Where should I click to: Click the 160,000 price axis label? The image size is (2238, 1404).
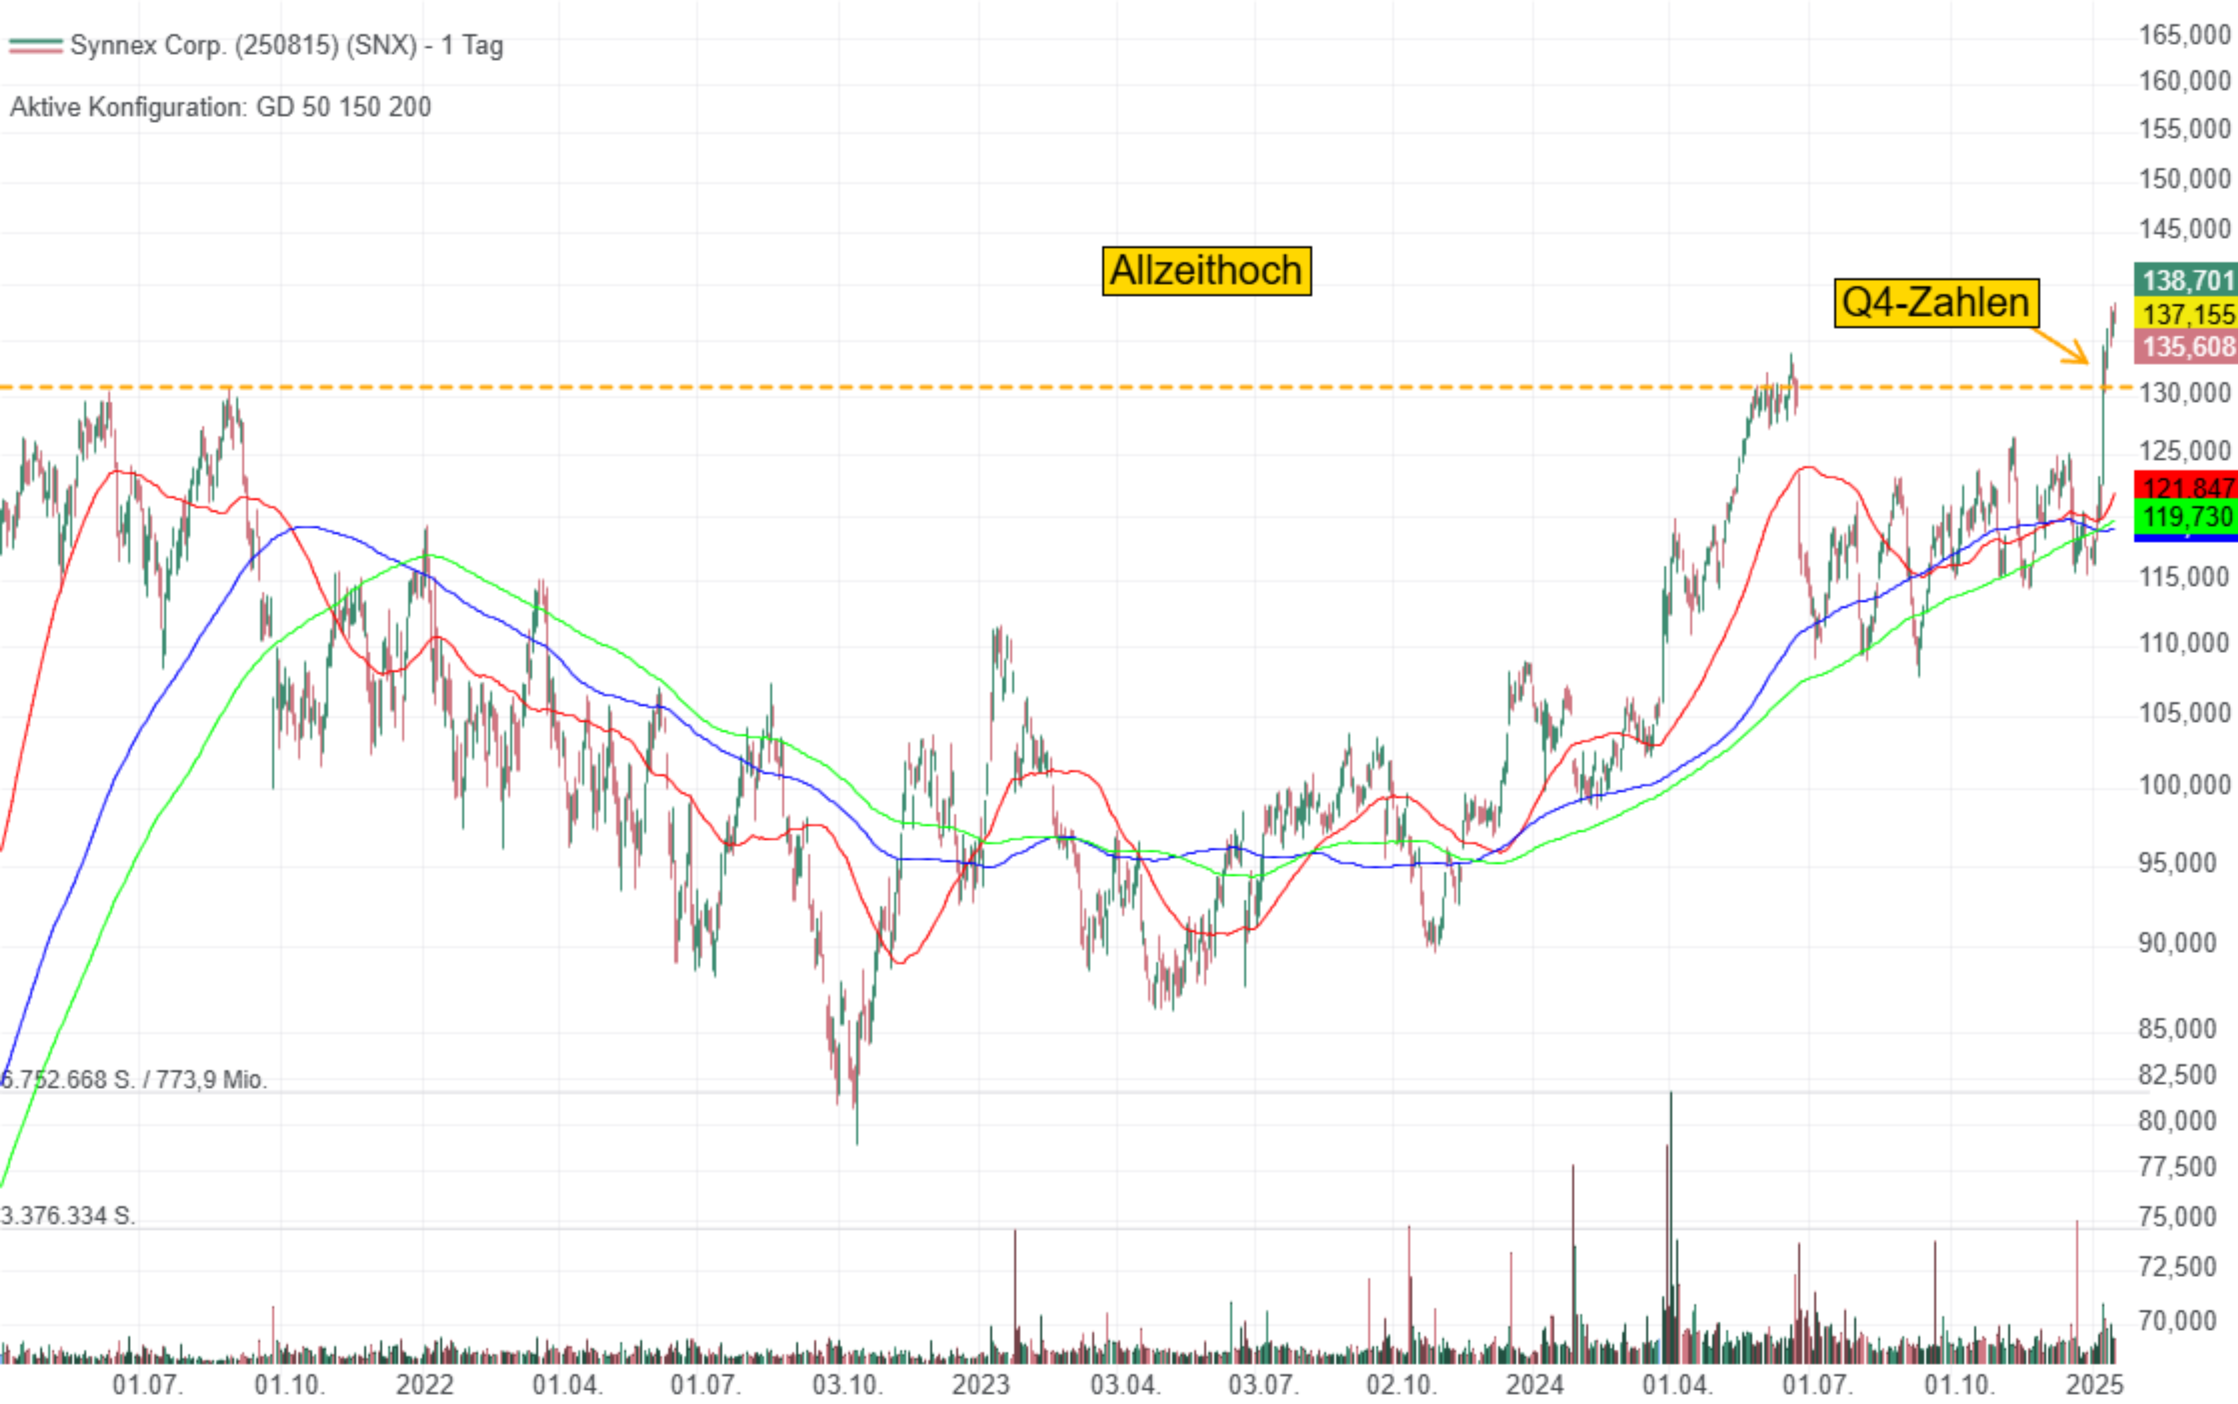coord(2185,81)
